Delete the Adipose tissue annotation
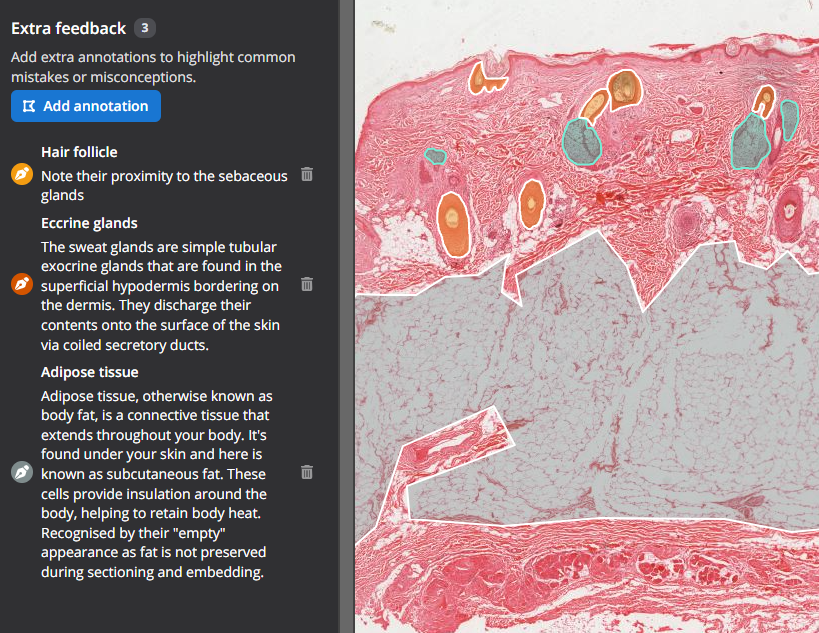Viewport: 819px width, 633px height. pyautogui.click(x=307, y=472)
